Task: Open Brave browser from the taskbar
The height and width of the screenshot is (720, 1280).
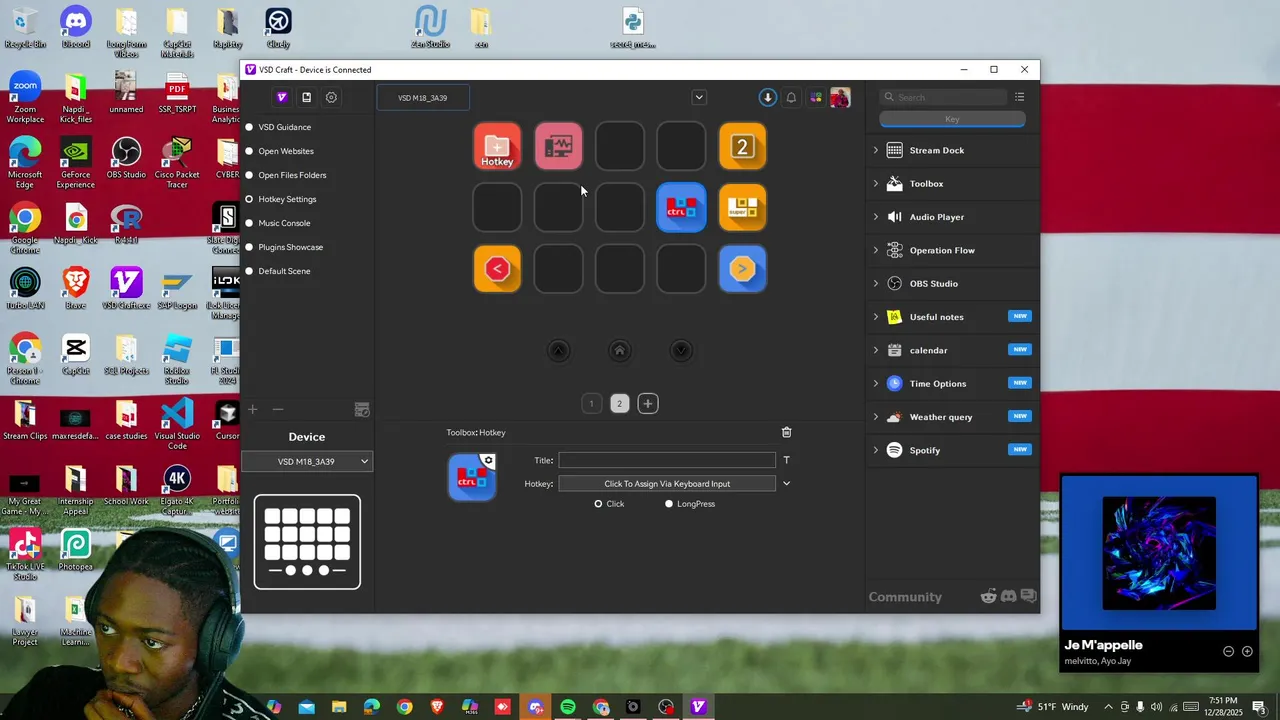Action: (437, 707)
